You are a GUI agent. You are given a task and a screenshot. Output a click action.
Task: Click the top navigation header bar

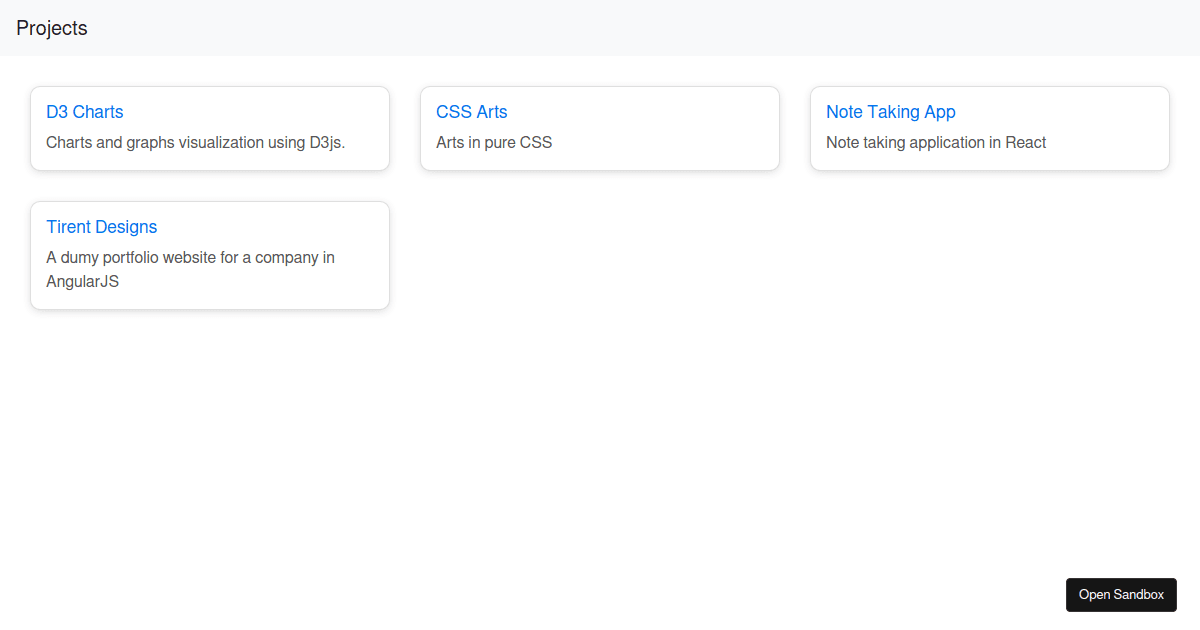600,28
